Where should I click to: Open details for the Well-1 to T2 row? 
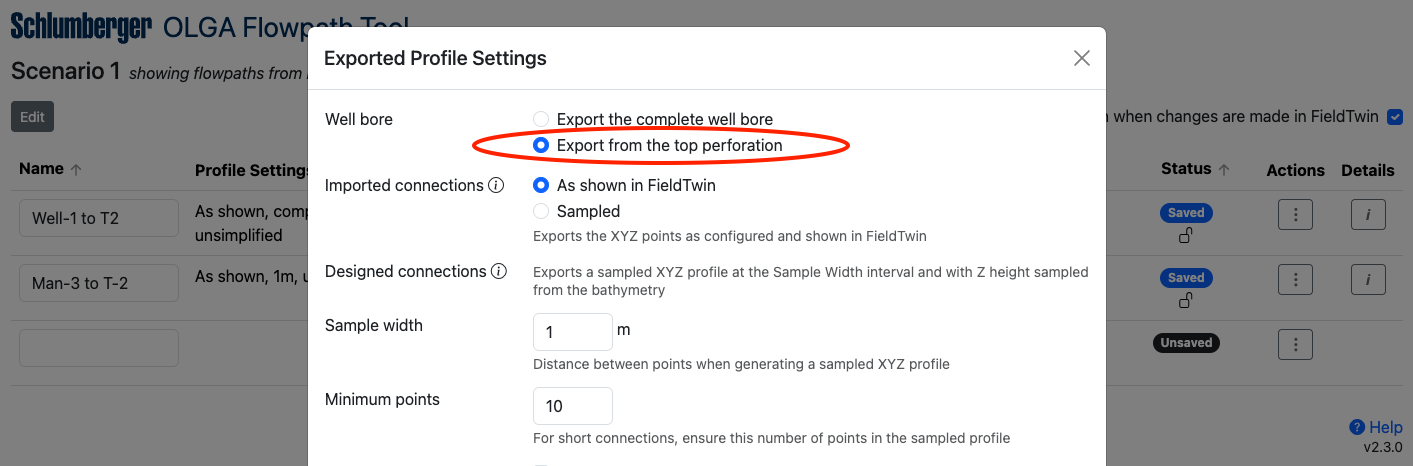[x=1367, y=216]
